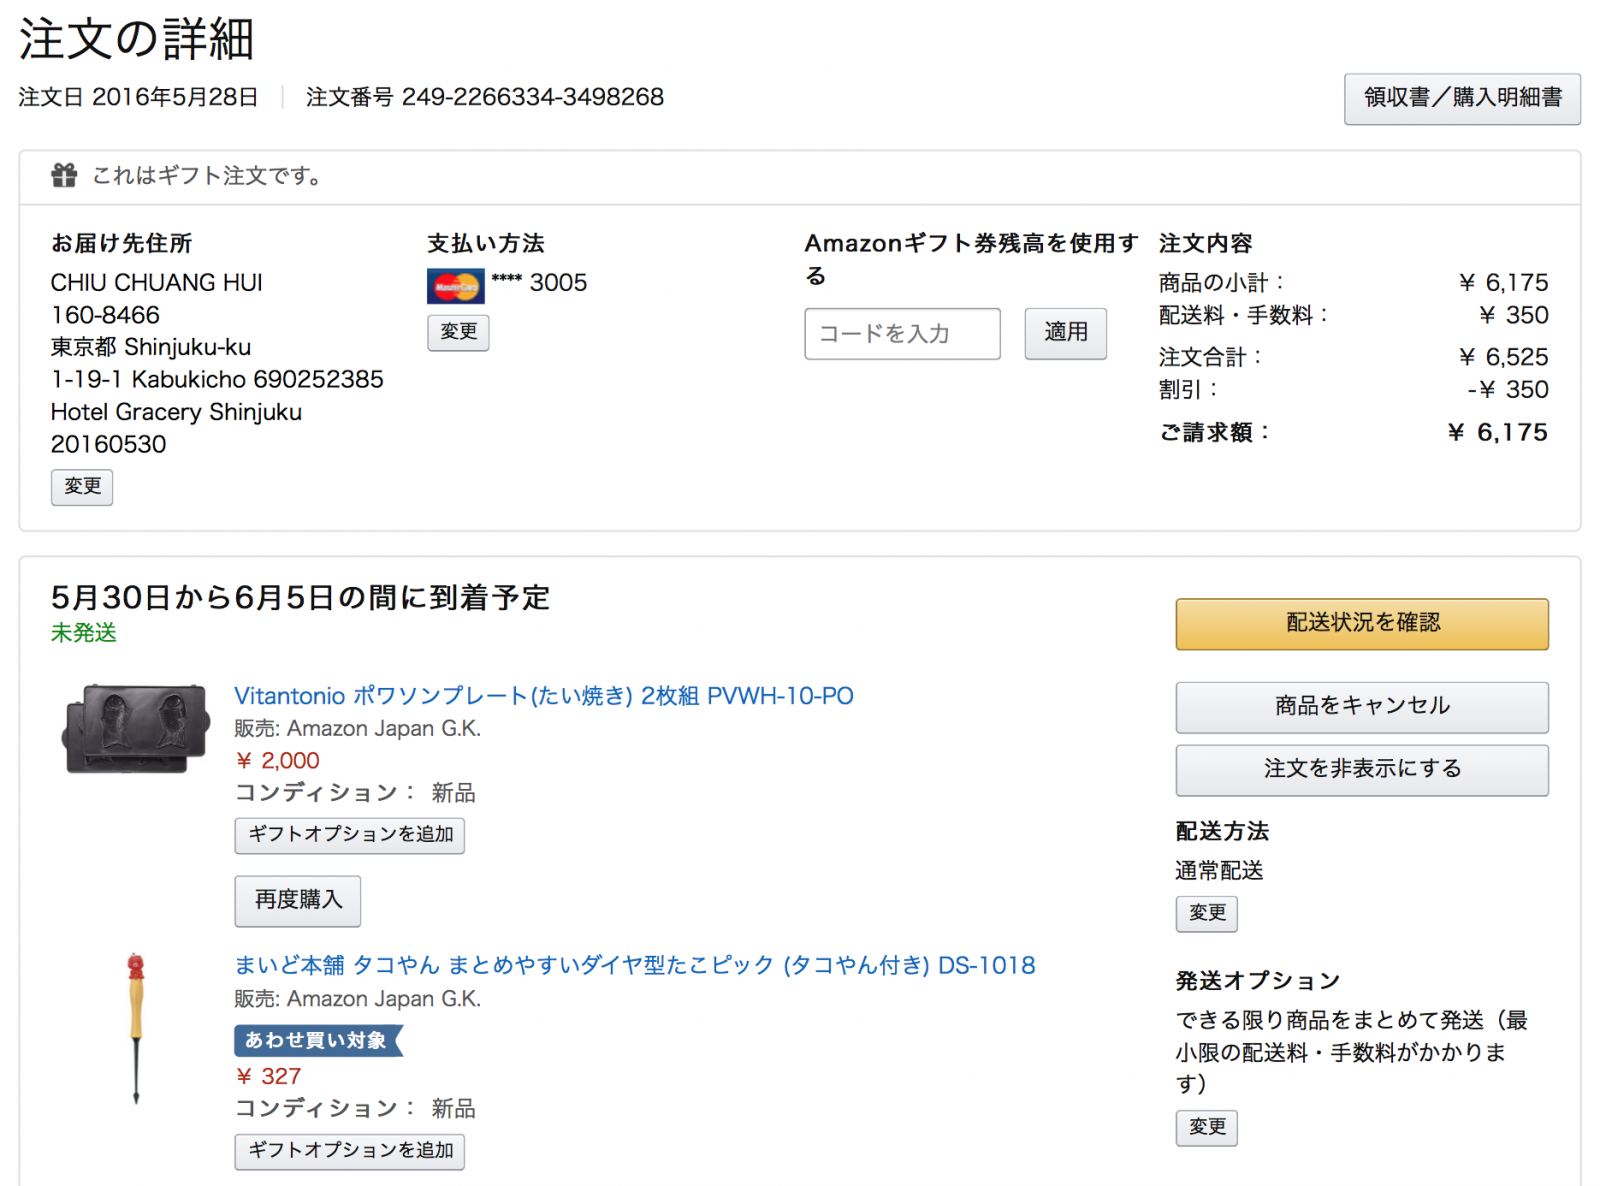Click the 通常配送 shipping method text
Image resolution: width=1600 pixels, height=1186 pixels.
[1219, 871]
